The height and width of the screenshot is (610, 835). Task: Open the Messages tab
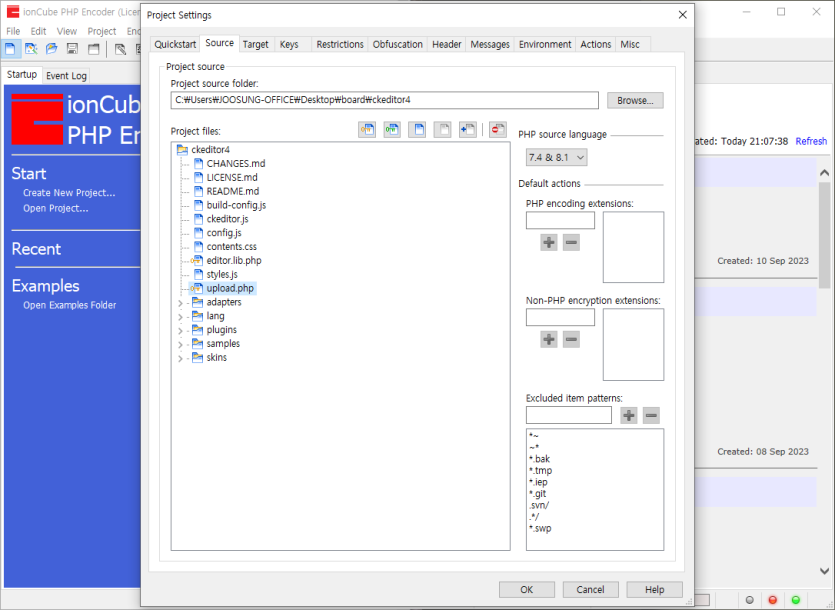tap(490, 44)
